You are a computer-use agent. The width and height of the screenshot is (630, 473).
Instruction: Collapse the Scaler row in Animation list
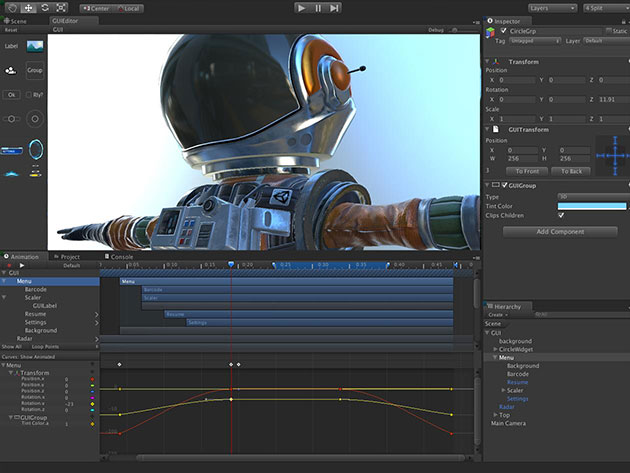[4, 298]
